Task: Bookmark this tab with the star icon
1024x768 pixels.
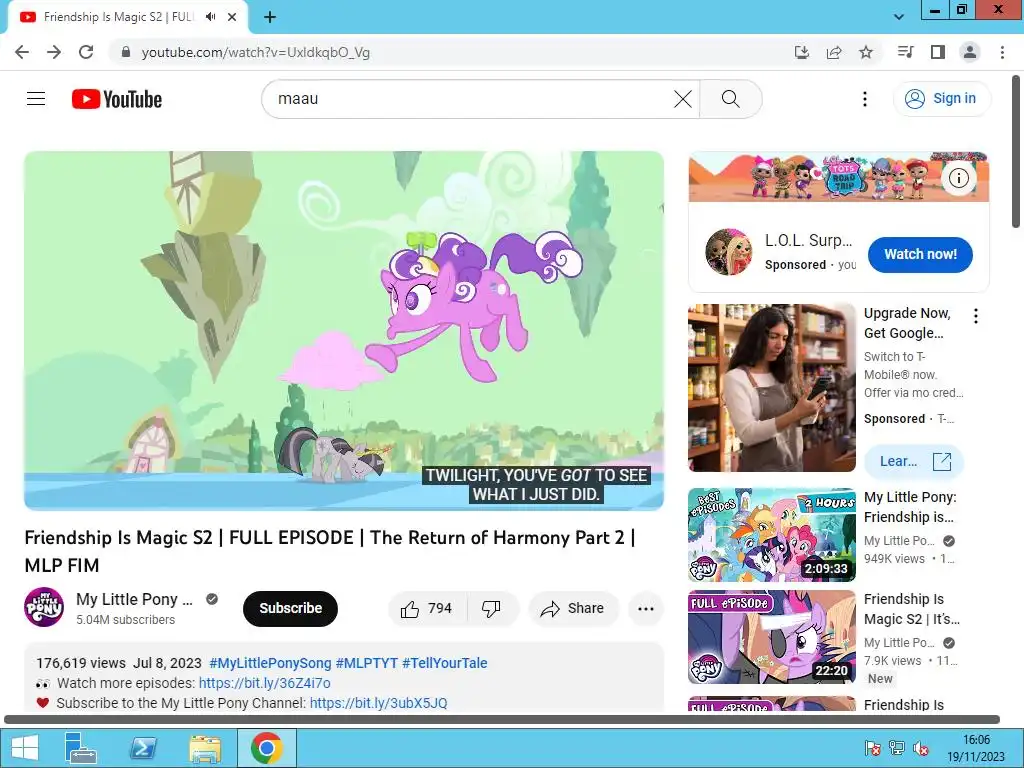Action: tap(866, 52)
